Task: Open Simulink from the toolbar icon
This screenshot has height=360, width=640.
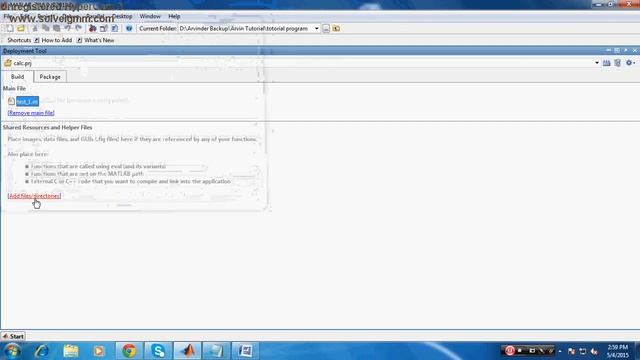Action: click(93, 28)
